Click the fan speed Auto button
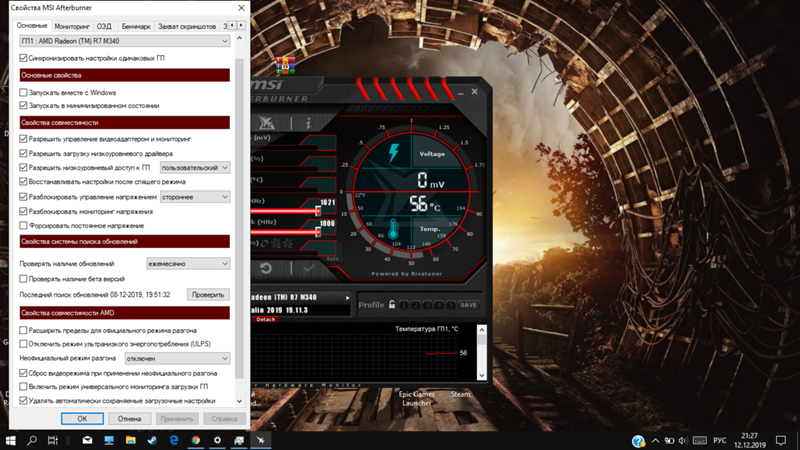The width and height of the screenshot is (800, 450). [x=332, y=259]
